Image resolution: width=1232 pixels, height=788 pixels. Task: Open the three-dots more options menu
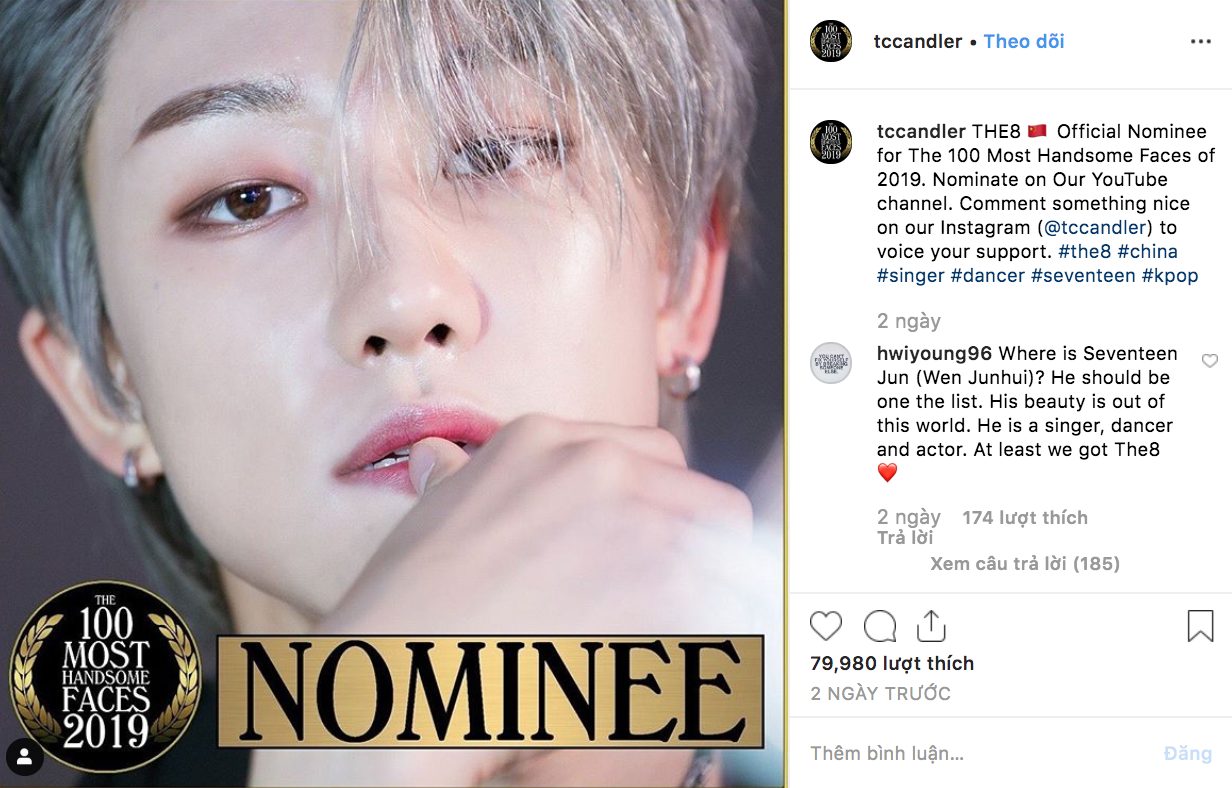[x=1200, y=42]
